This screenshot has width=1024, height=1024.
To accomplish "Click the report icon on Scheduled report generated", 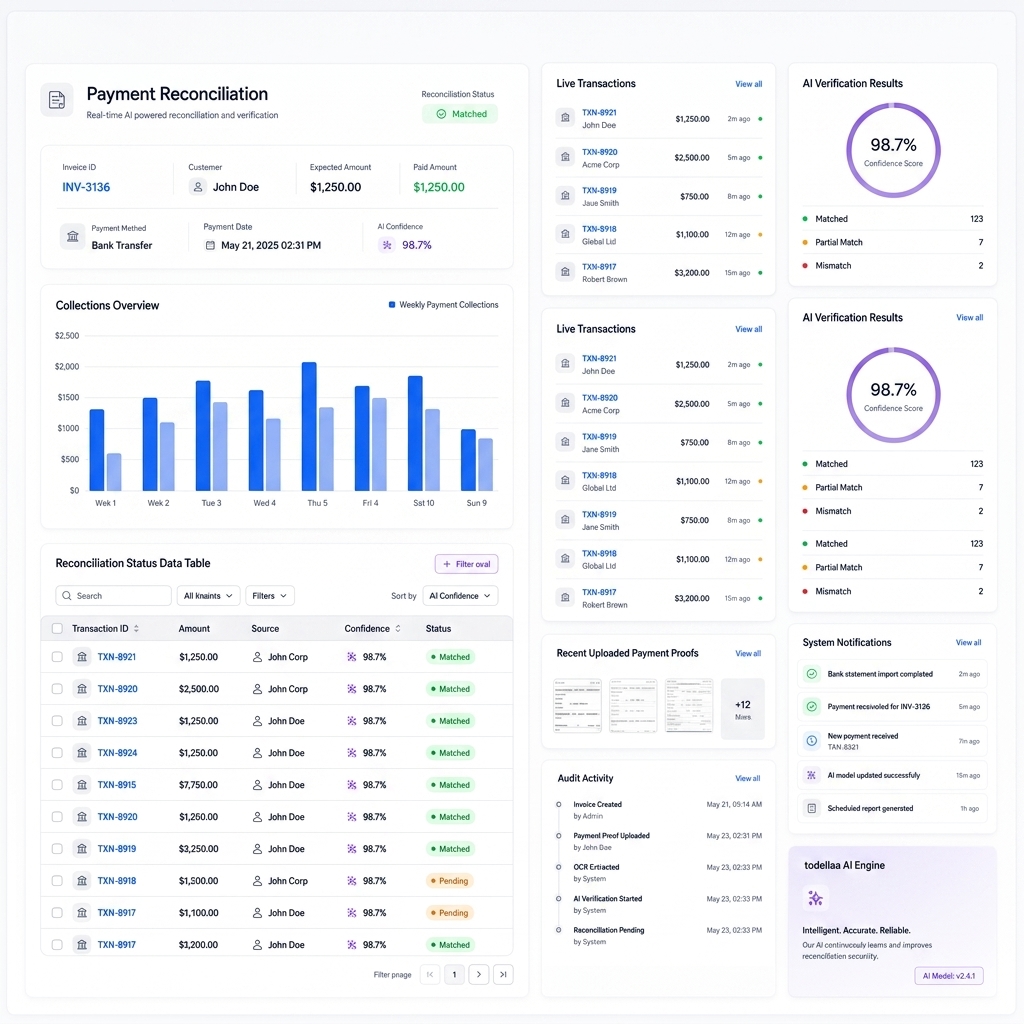I will (812, 808).
